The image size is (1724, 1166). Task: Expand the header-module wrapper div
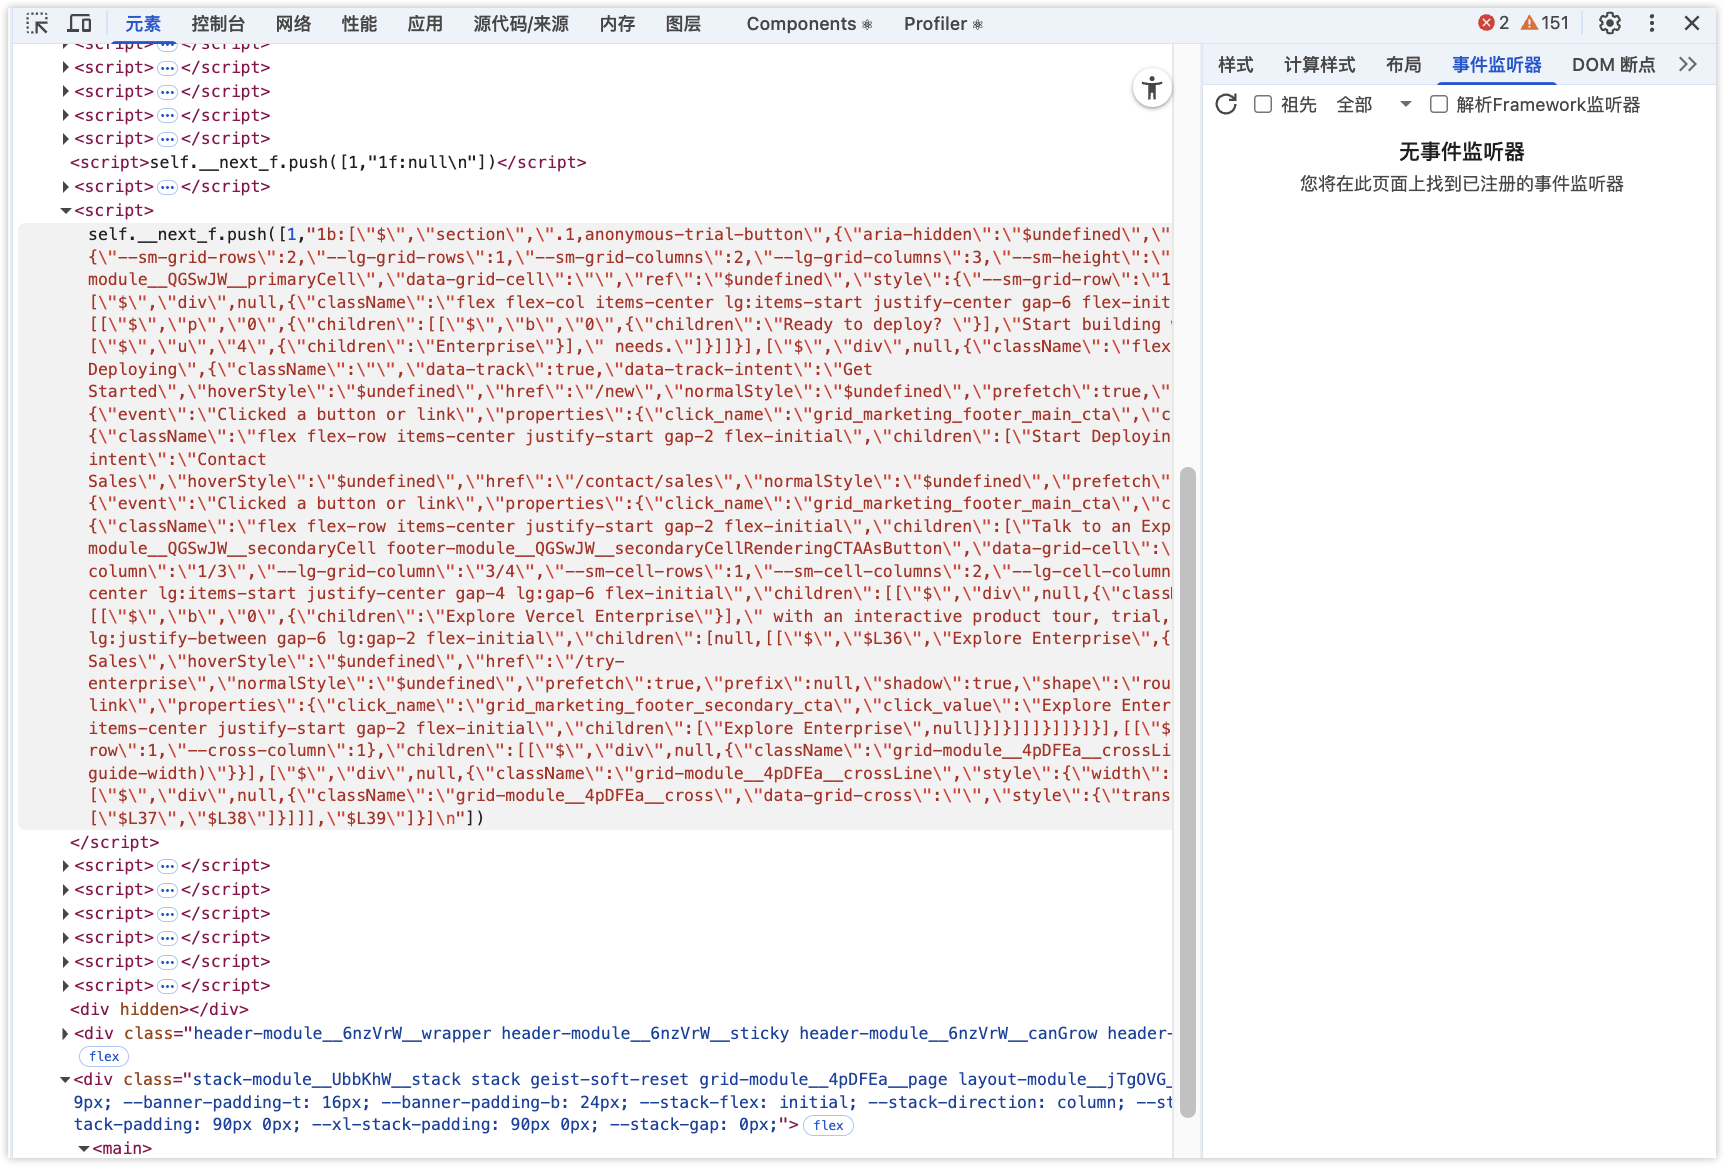(66, 1034)
